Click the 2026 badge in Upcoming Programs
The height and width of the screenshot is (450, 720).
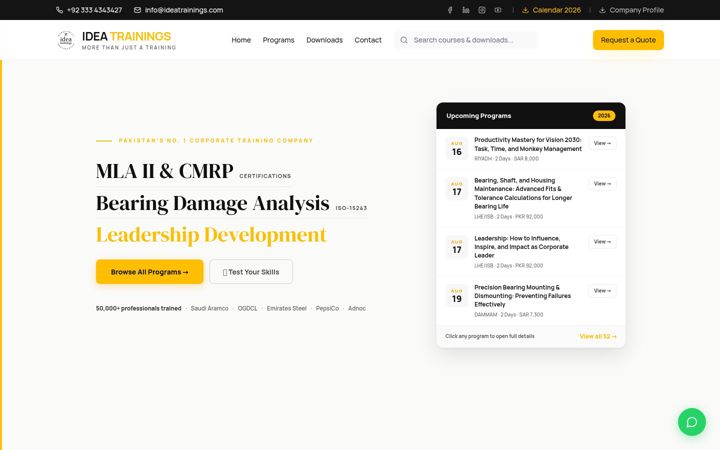[604, 116]
